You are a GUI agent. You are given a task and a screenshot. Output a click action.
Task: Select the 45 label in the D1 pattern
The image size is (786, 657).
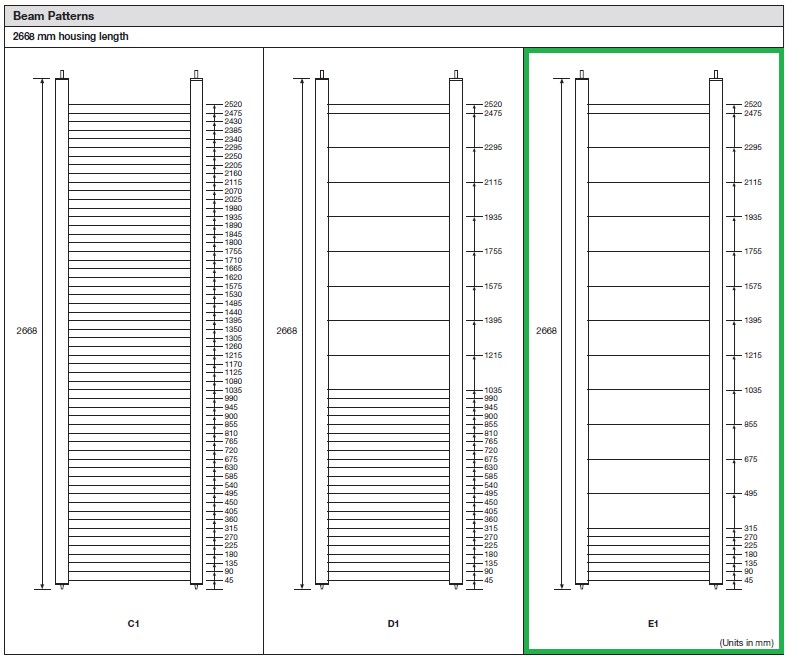(x=488, y=580)
